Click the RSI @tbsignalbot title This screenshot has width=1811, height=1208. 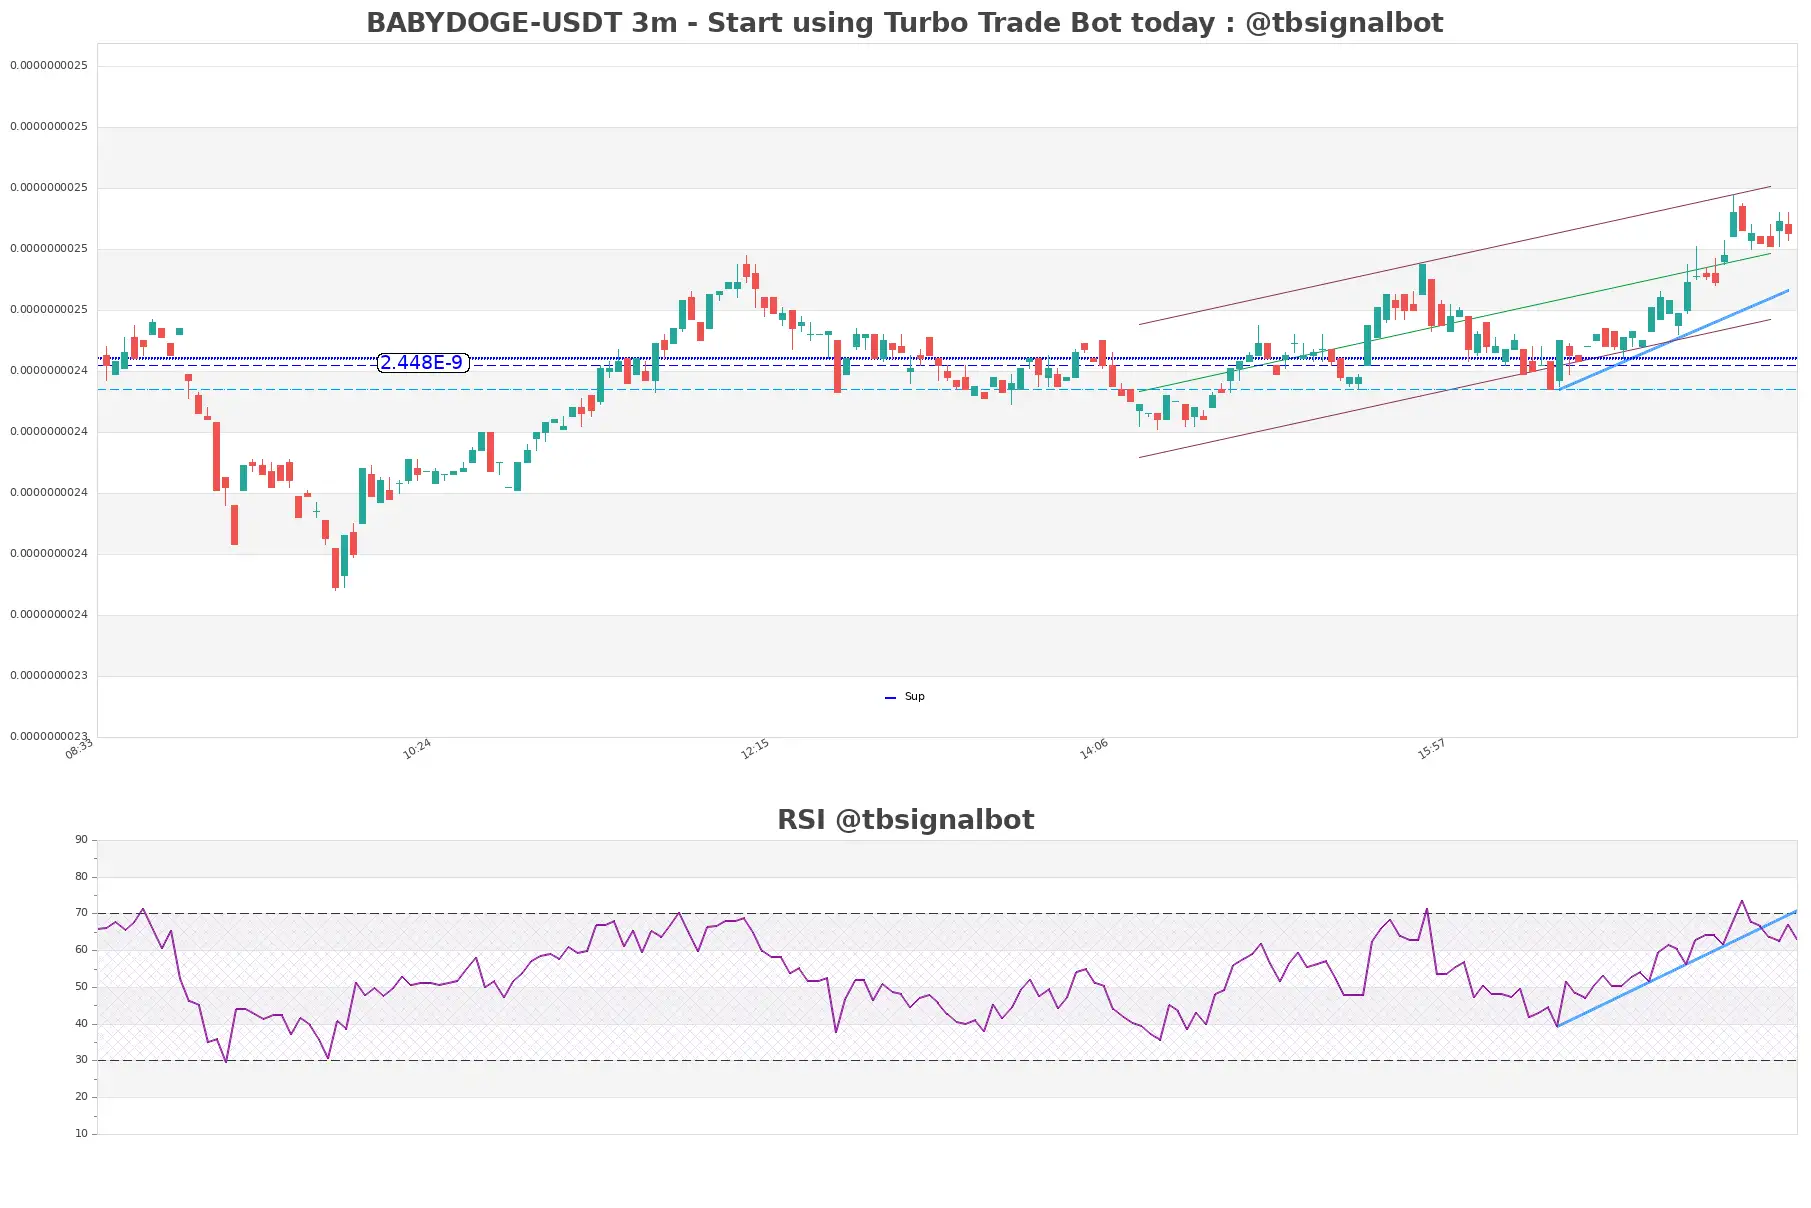(905, 819)
